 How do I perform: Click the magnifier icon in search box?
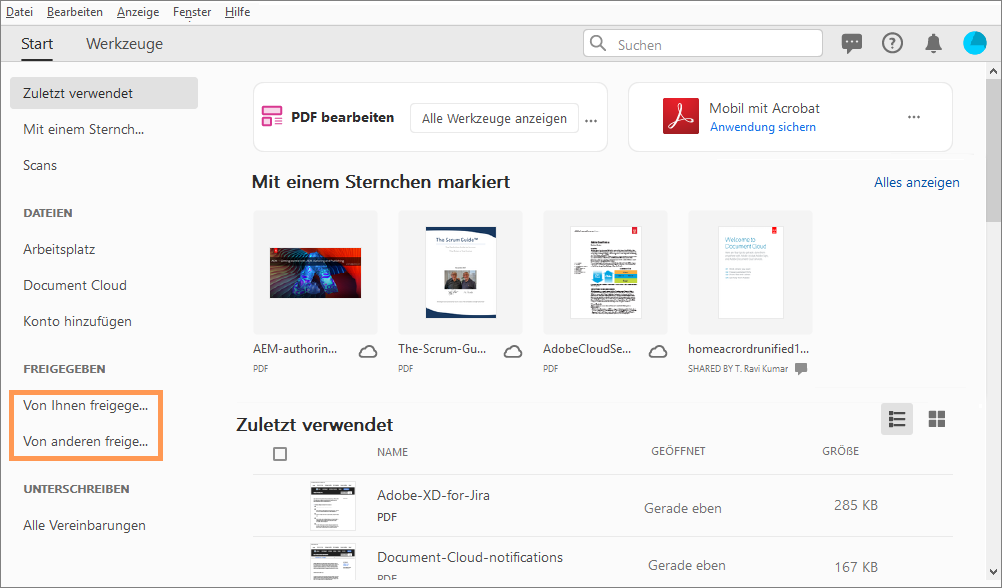[598, 43]
